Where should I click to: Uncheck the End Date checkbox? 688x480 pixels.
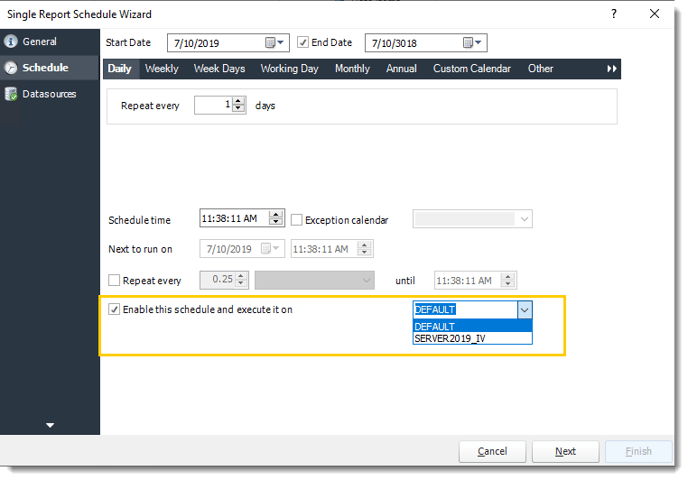click(303, 43)
